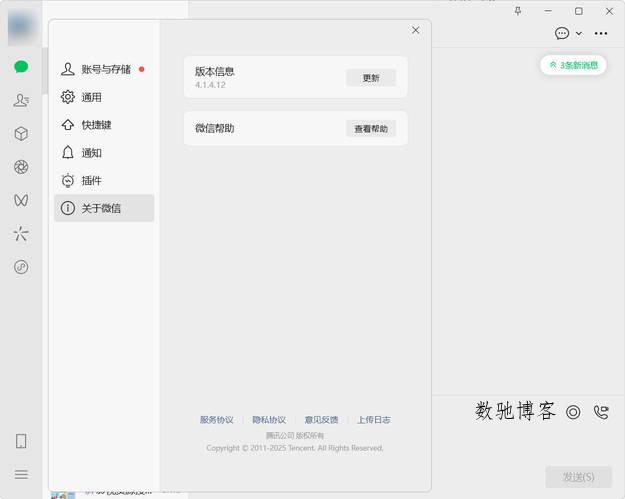Open the Contacts icon in sidebar
This screenshot has height=499, width=625.
point(21,100)
